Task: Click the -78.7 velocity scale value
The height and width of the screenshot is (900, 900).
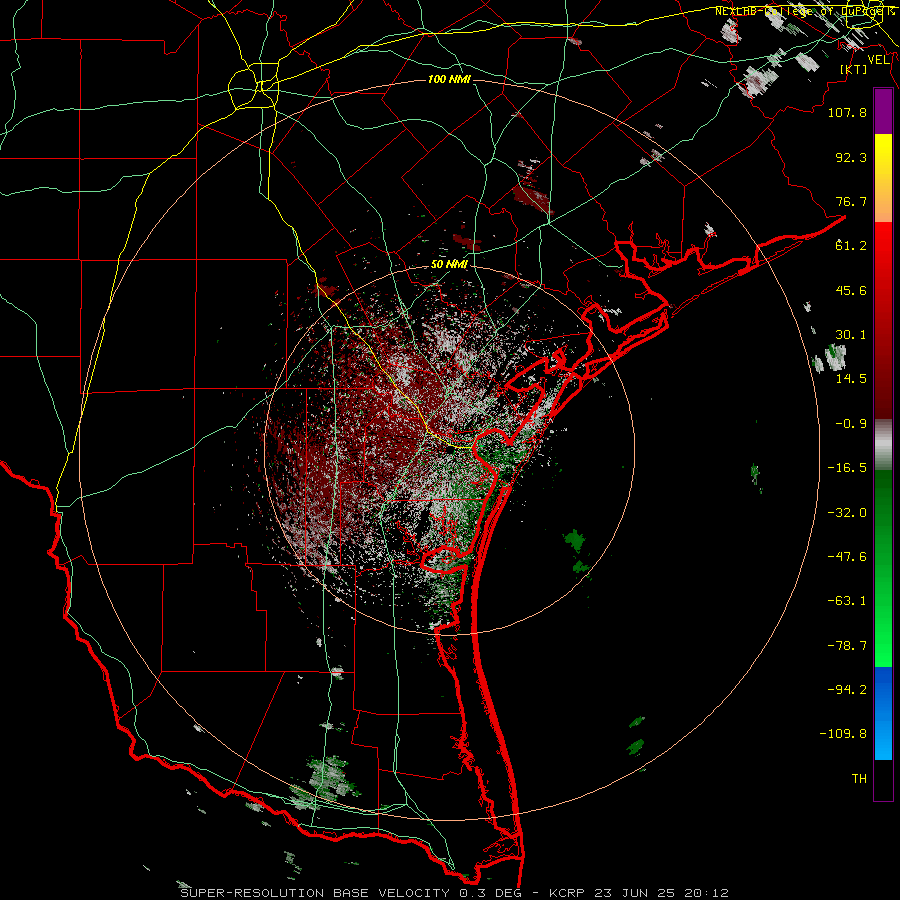Action: [x=847, y=646]
